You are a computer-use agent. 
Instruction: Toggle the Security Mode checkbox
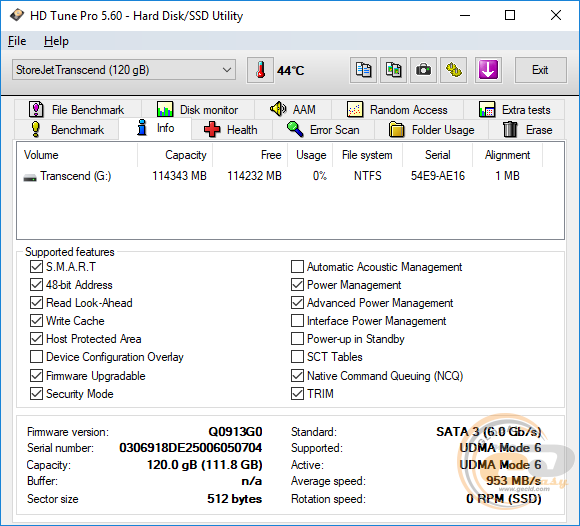pyautogui.click(x=36, y=394)
